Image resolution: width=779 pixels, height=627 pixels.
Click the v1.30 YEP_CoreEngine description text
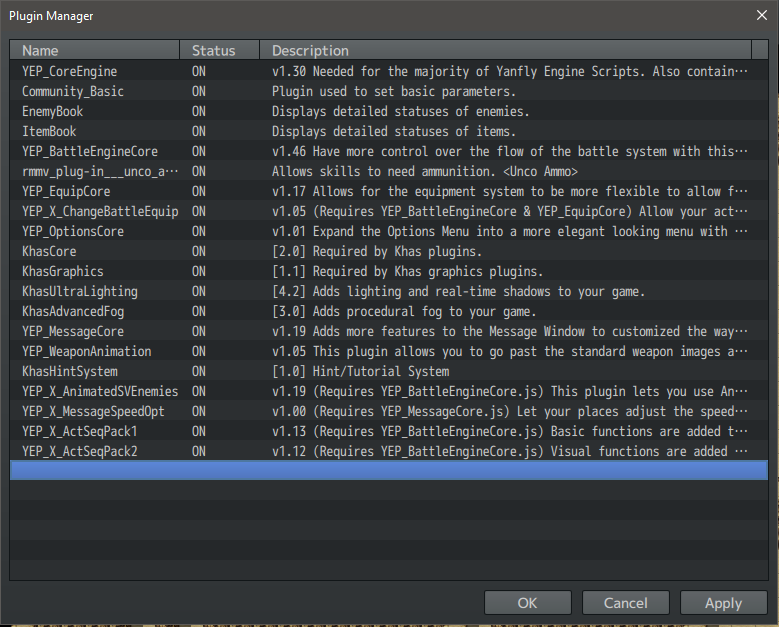(509, 71)
